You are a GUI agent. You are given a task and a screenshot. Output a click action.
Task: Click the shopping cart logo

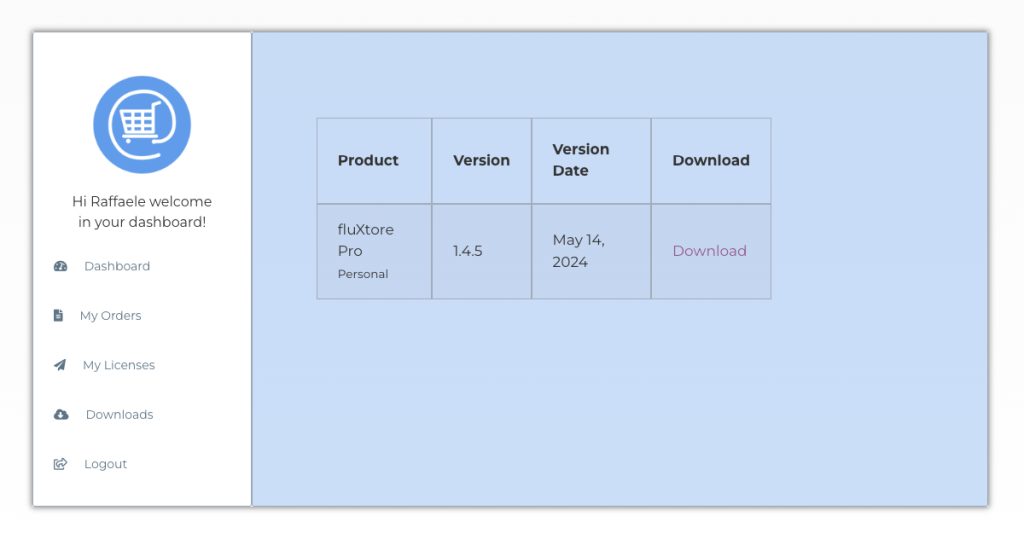142,125
